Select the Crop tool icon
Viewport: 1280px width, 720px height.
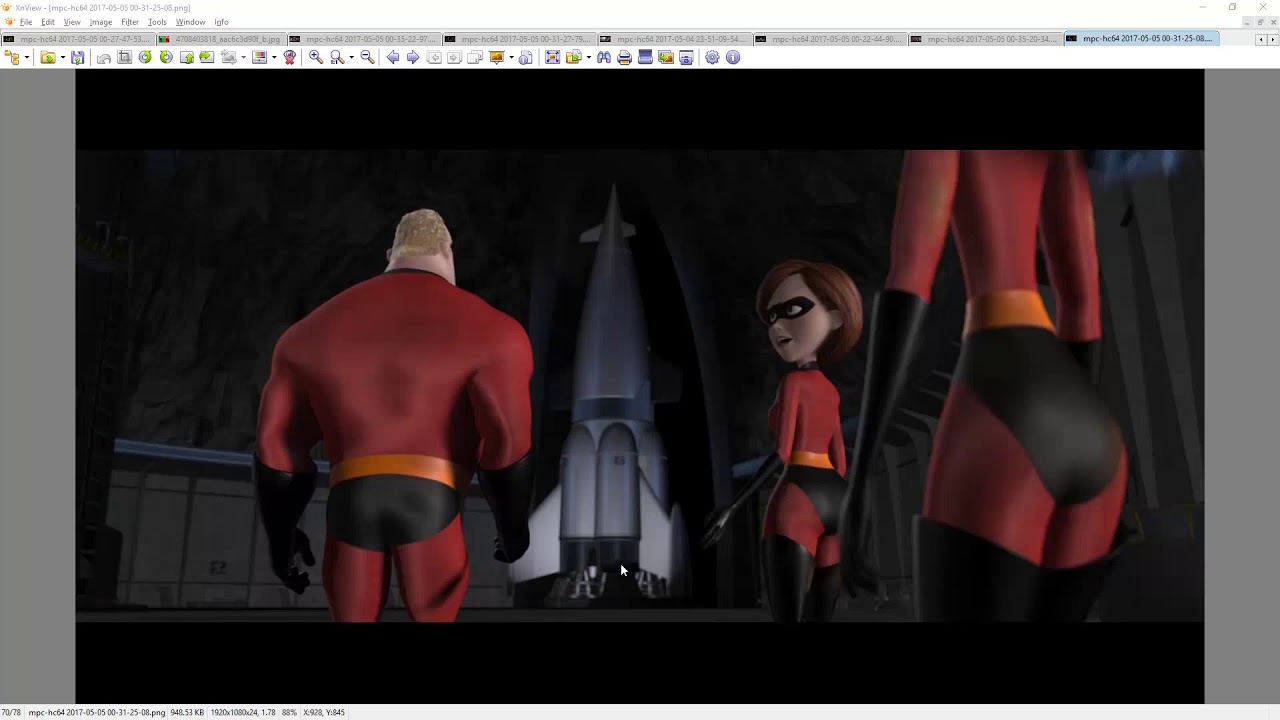click(125, 58)
